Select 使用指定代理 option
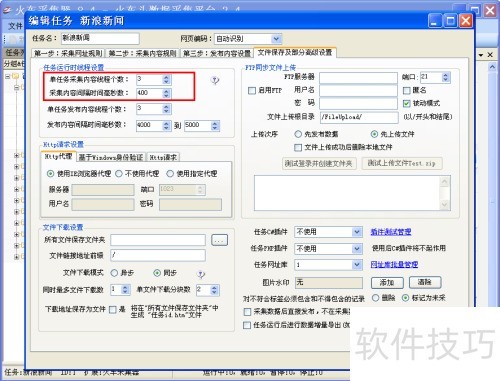The height and width of the screenshot is (381, 500). [x=170, y=174]
